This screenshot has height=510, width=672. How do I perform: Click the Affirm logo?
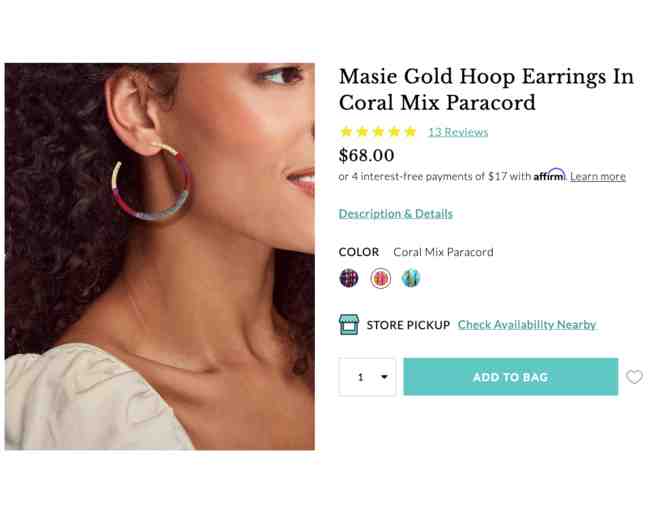[x=549, y=175]
